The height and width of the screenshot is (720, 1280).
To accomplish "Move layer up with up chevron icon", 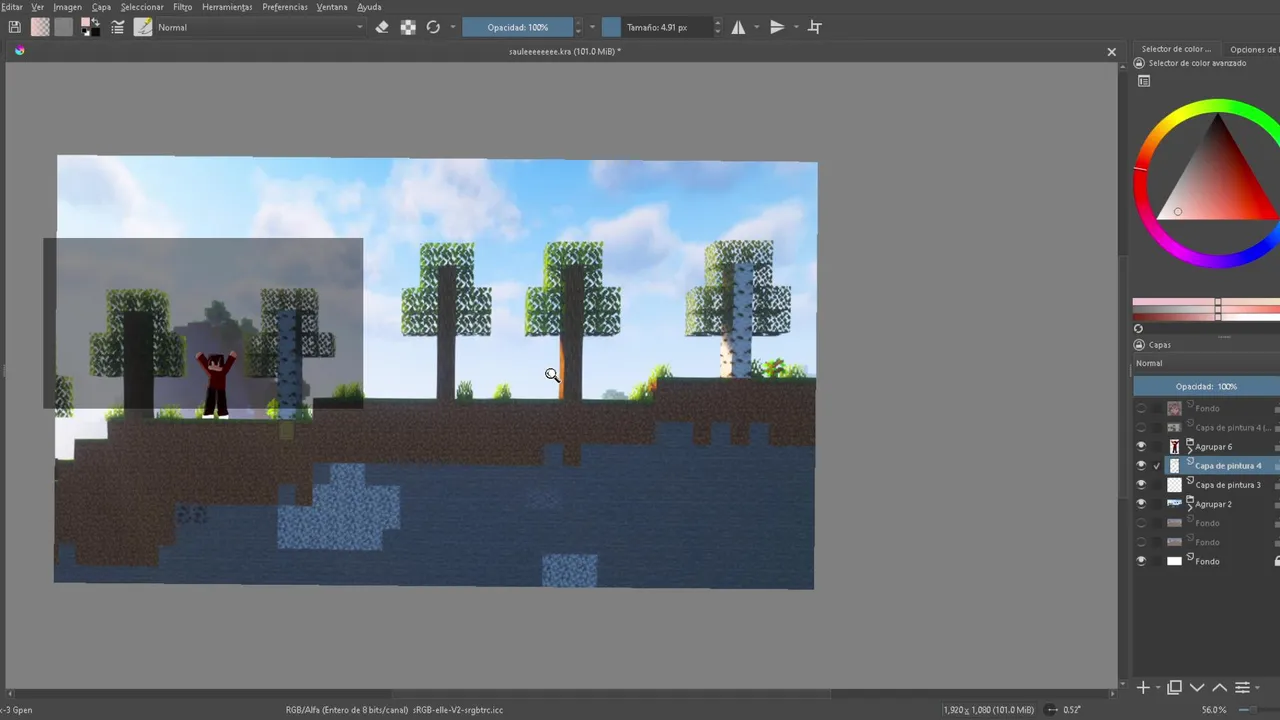I will click(1219, 687).
